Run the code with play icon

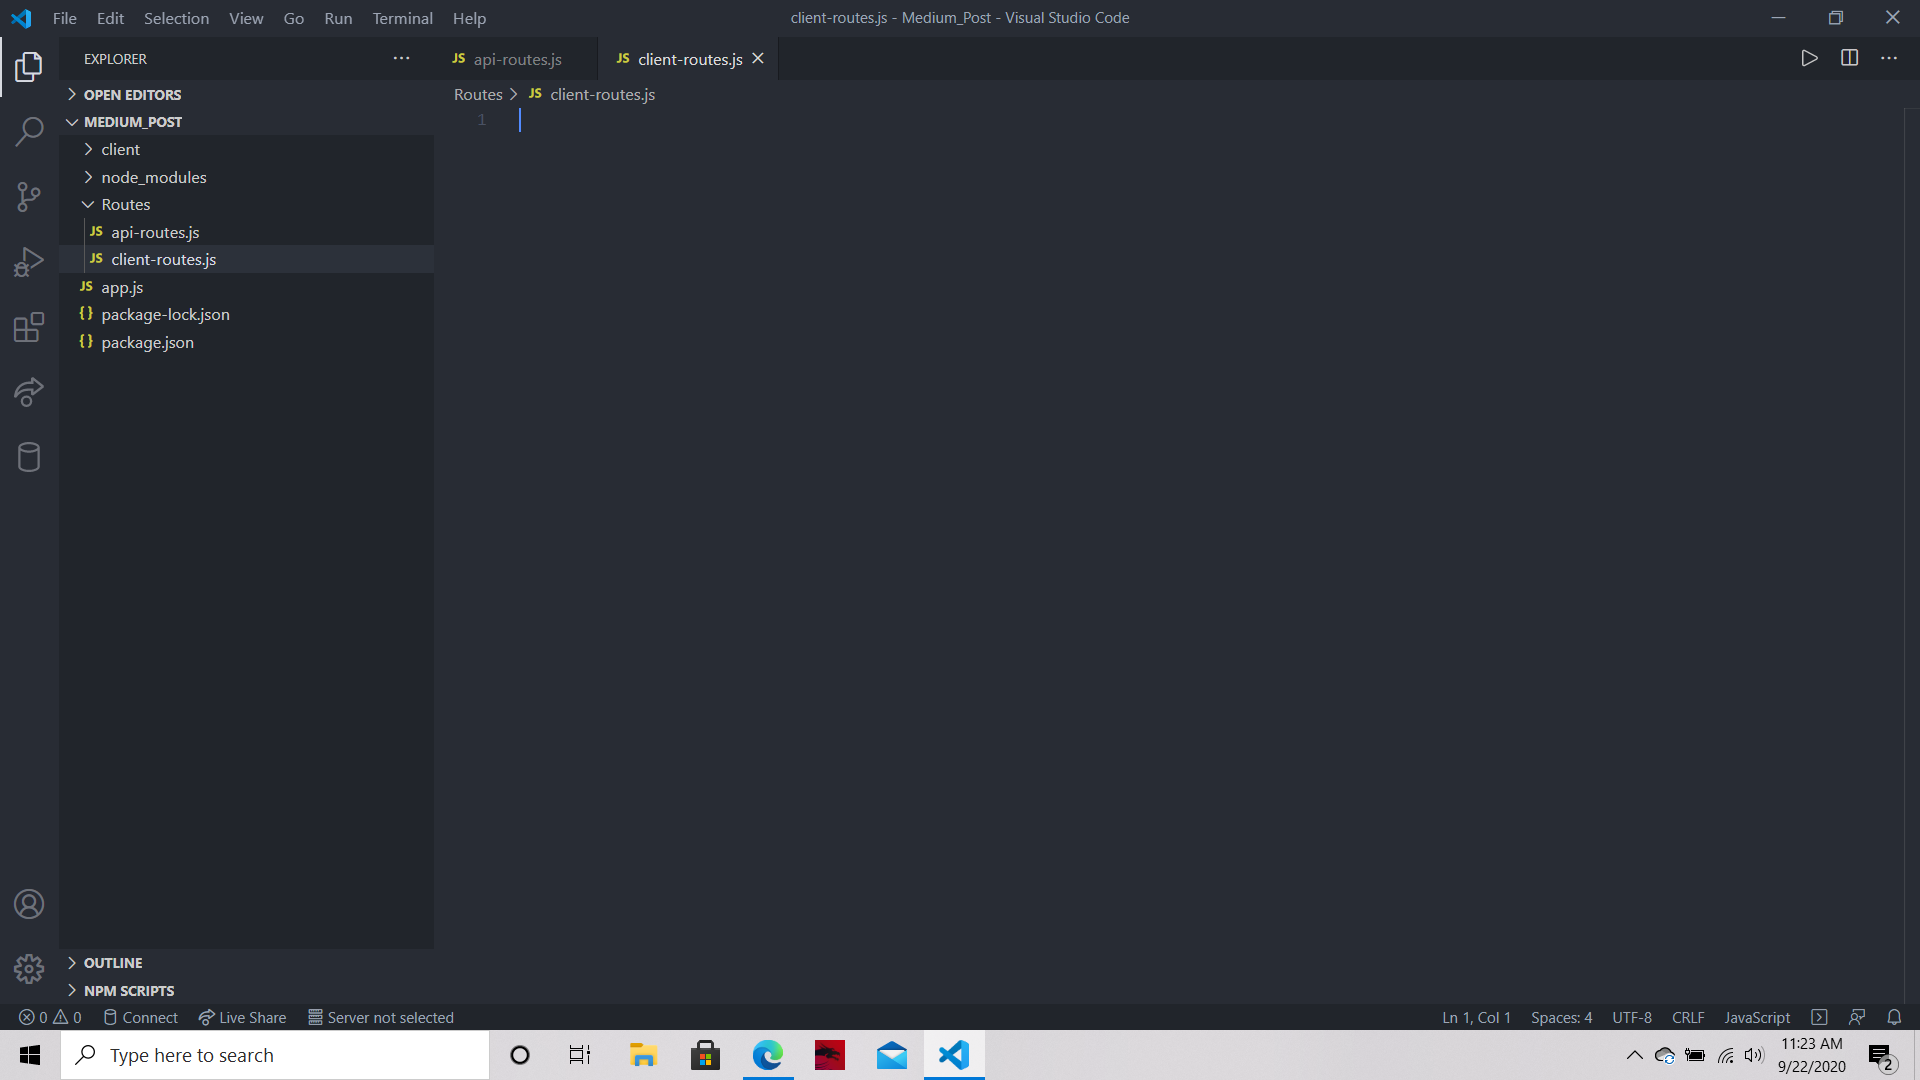tap(1809, 58)
